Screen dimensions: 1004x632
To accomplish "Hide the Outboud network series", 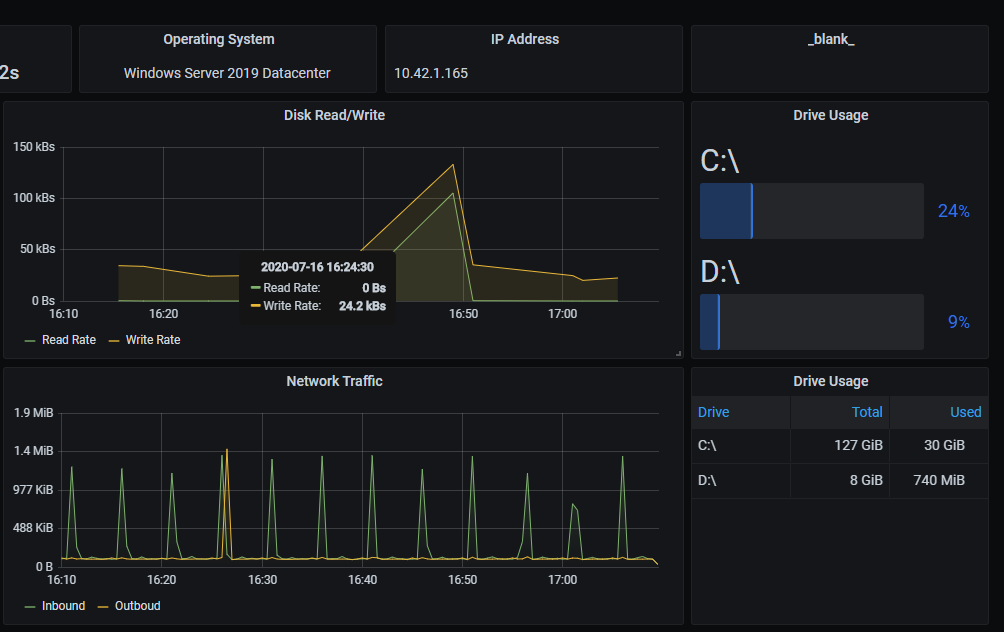I will pyautogui.click(x=136, y=606).
